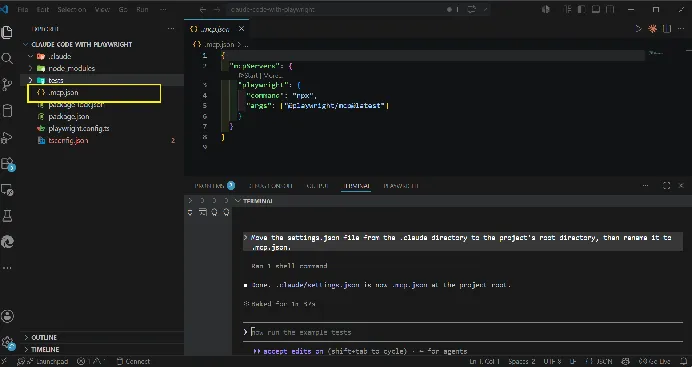Switch to the DEBUG CONSOLE panel tab
This screenshot has width=692, height=367.
[271, 186]
